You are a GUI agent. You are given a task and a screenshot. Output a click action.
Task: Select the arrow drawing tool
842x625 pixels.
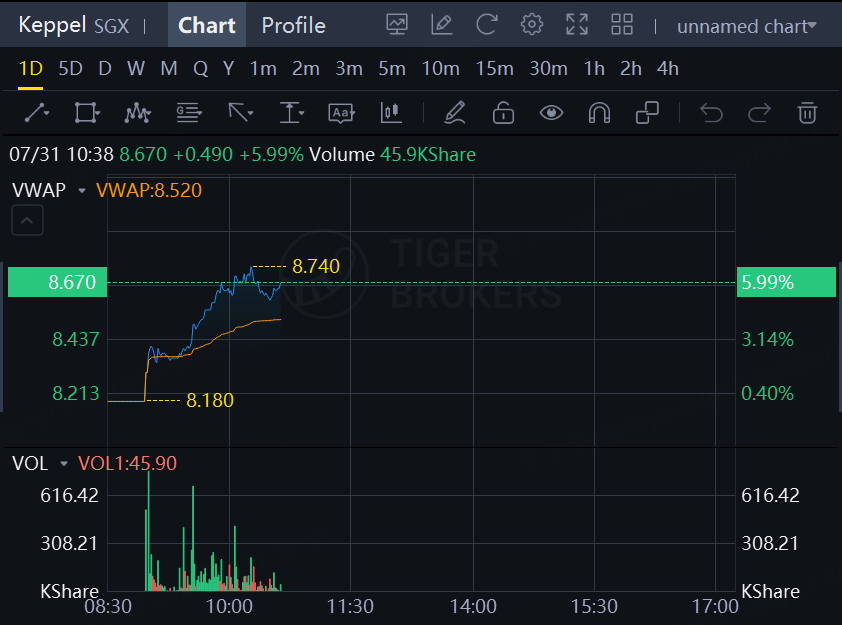240,113
